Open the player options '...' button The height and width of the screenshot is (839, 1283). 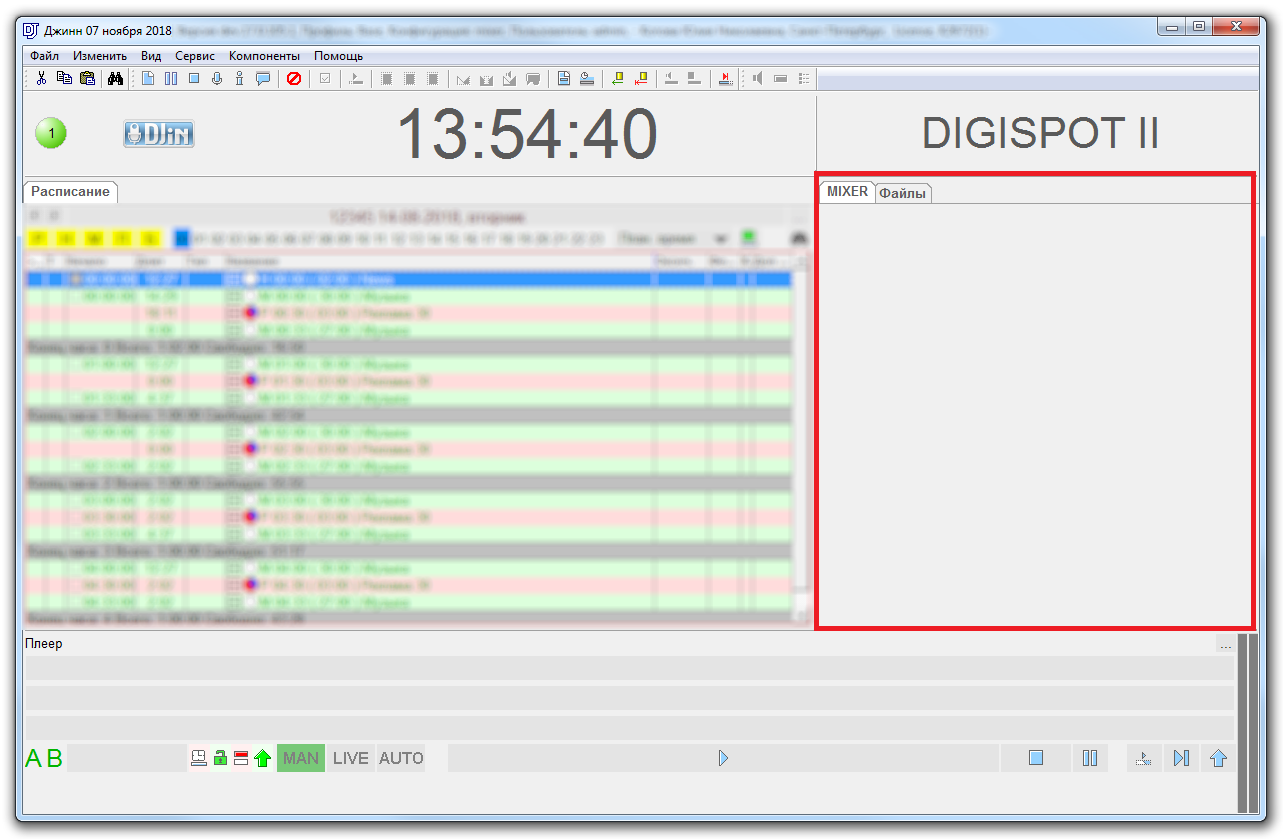click(x=1225, y=644)
